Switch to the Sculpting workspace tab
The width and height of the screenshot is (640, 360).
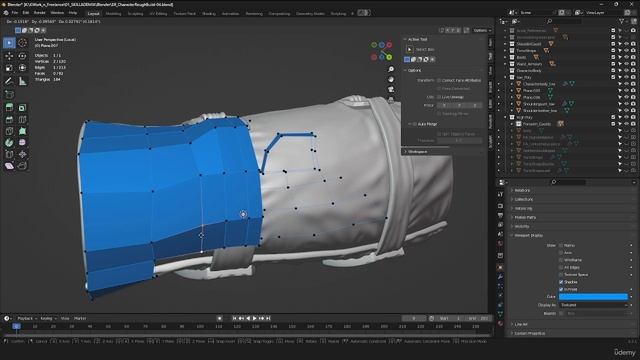(x=135, y=13)
